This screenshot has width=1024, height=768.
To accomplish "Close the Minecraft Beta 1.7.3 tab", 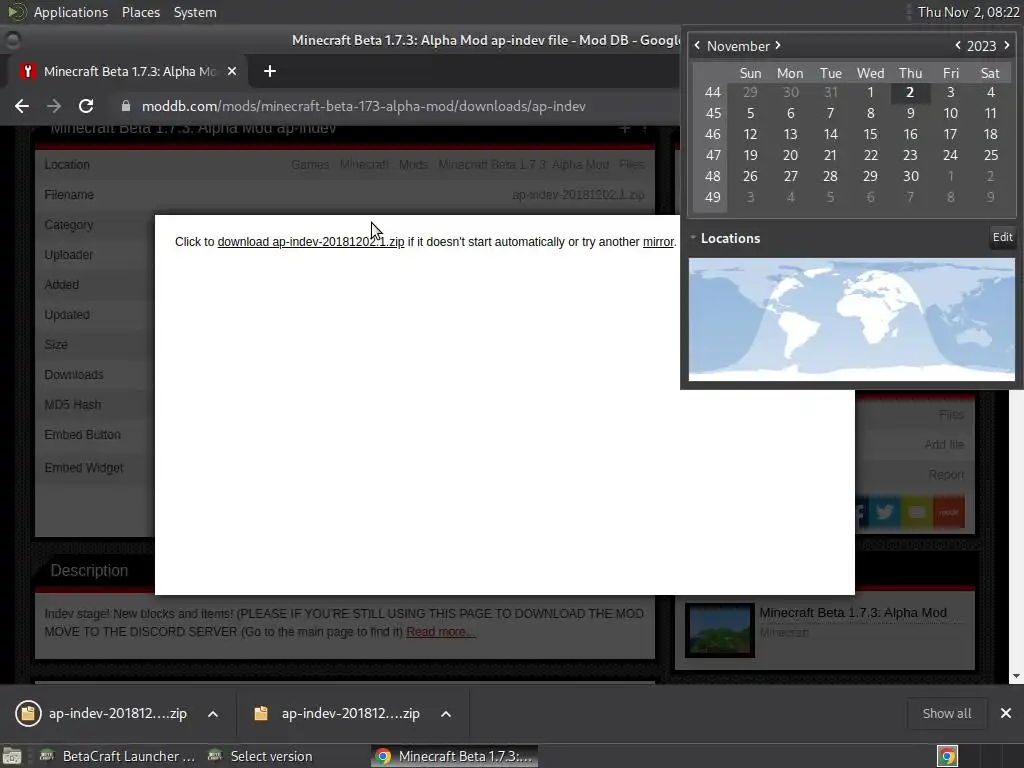I will pyautogui.click(x=232, y=71).
